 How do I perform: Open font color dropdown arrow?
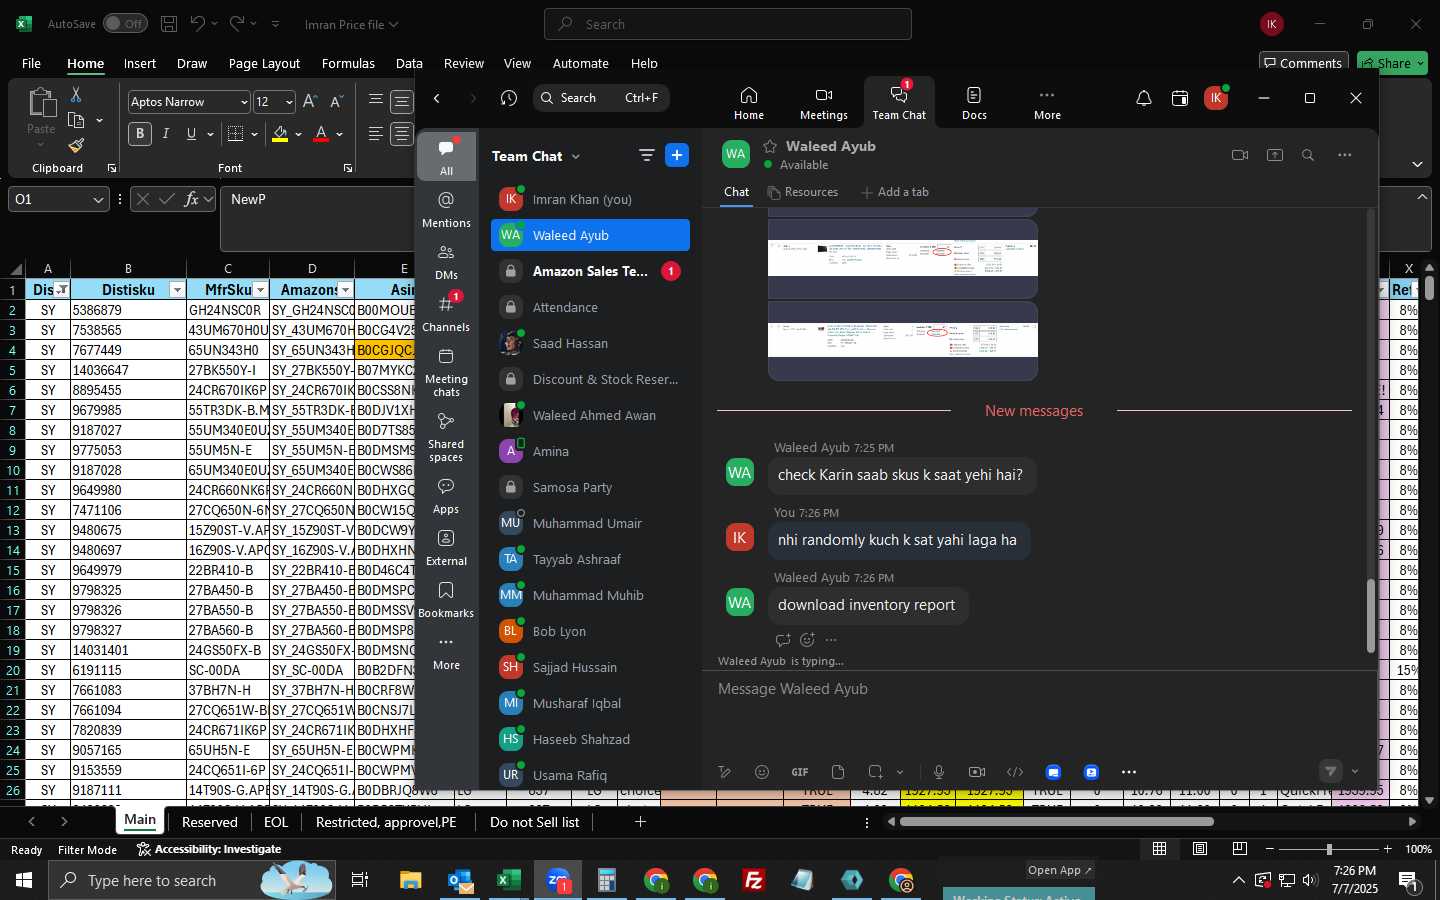tap(340, 134)
